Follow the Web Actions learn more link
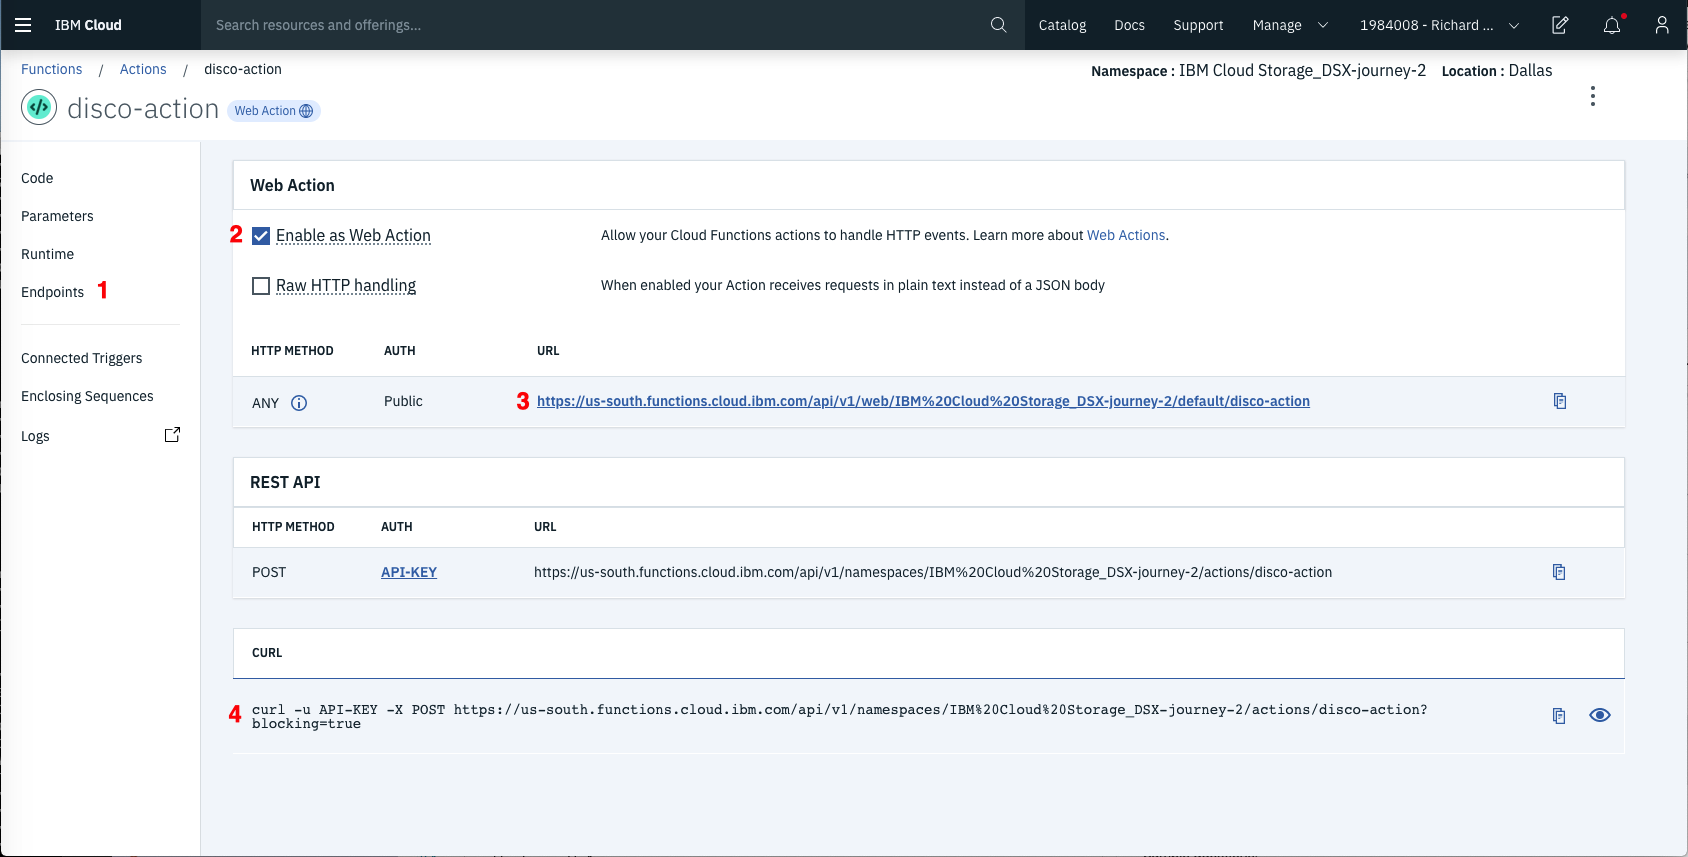 coord(1126,235)
